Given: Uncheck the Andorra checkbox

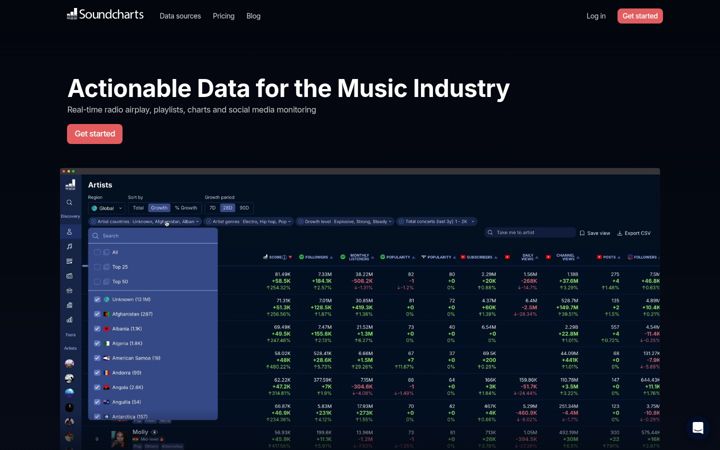Looking at the screenshot, I should click(97, 373).
